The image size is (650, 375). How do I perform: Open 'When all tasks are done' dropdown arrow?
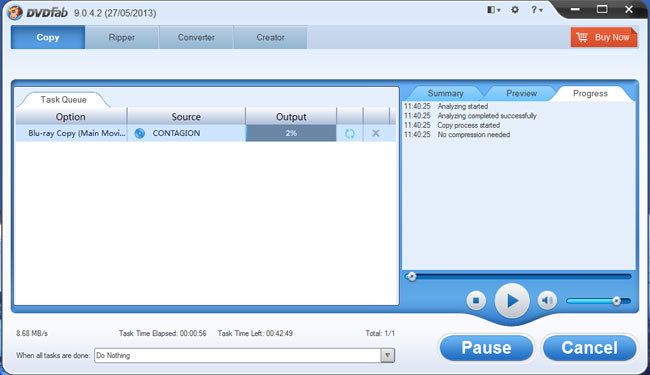[x=388, y=355]
